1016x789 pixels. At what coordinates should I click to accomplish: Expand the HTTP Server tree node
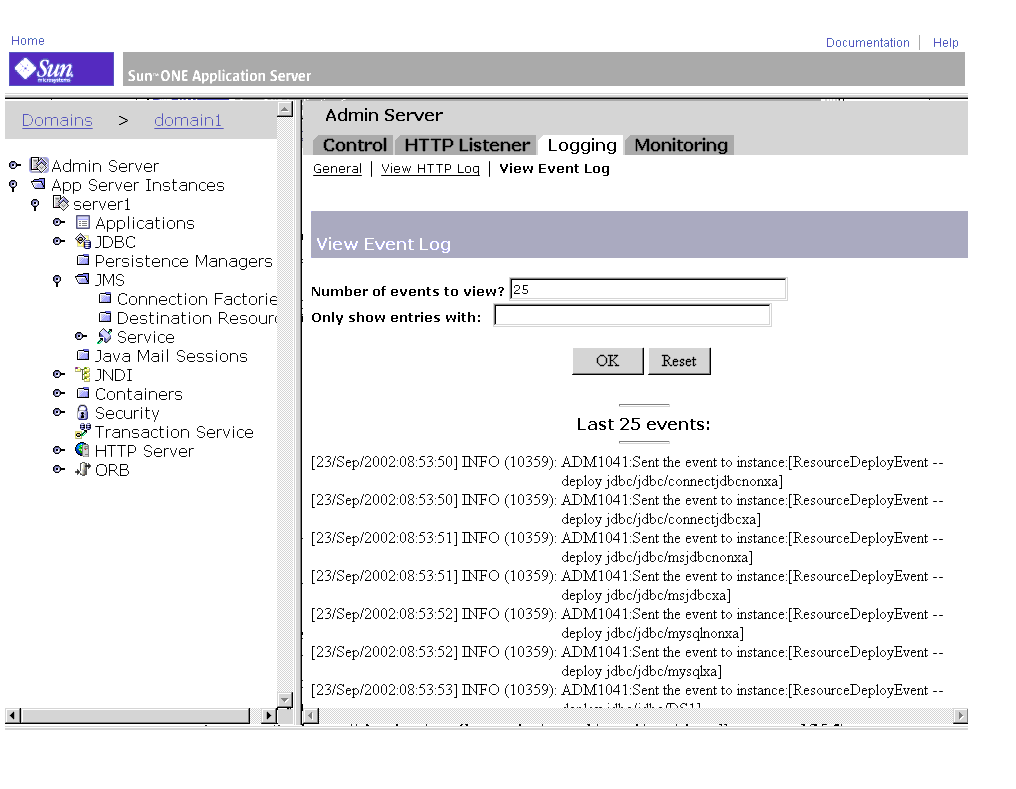click(x=59, y=450)
